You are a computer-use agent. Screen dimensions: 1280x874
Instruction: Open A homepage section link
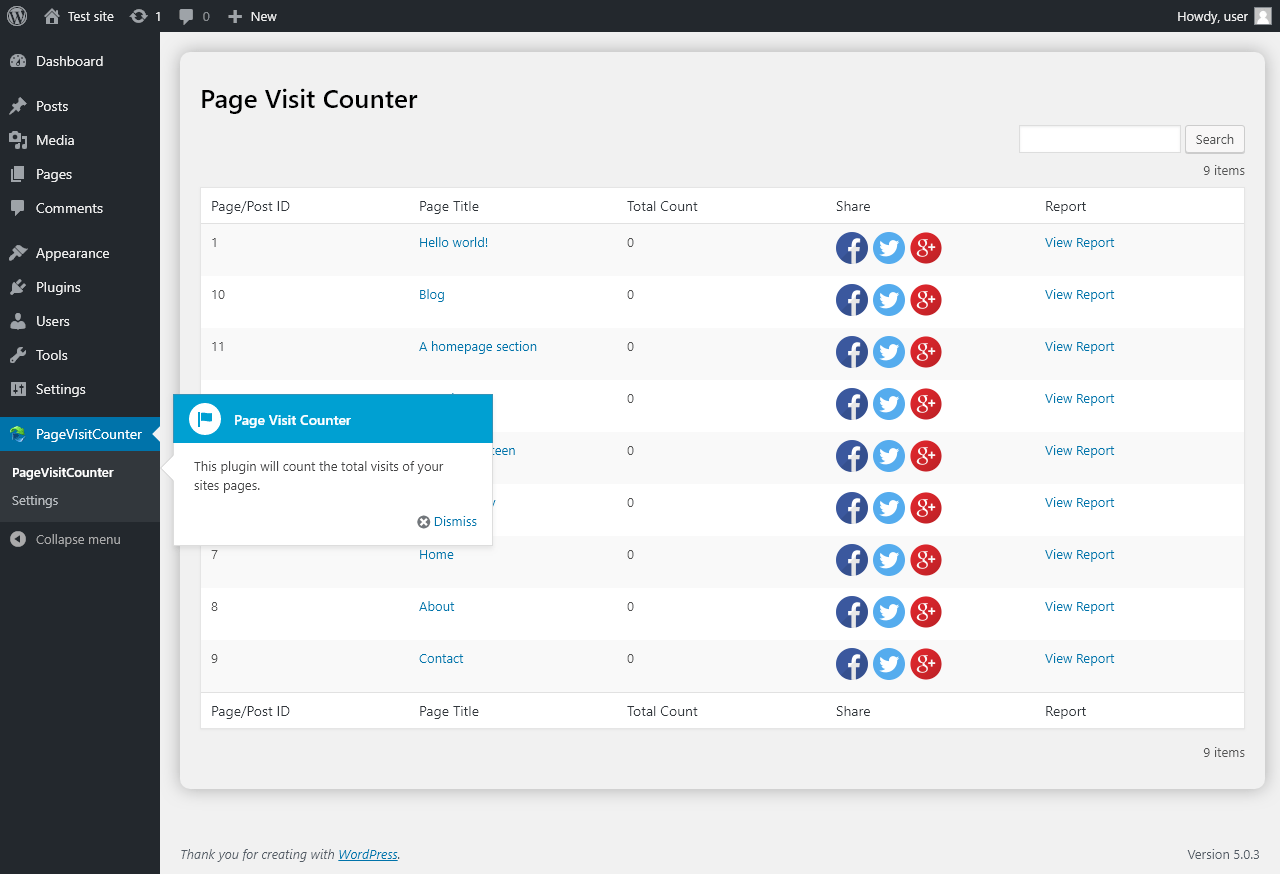(x=478, y=346)
